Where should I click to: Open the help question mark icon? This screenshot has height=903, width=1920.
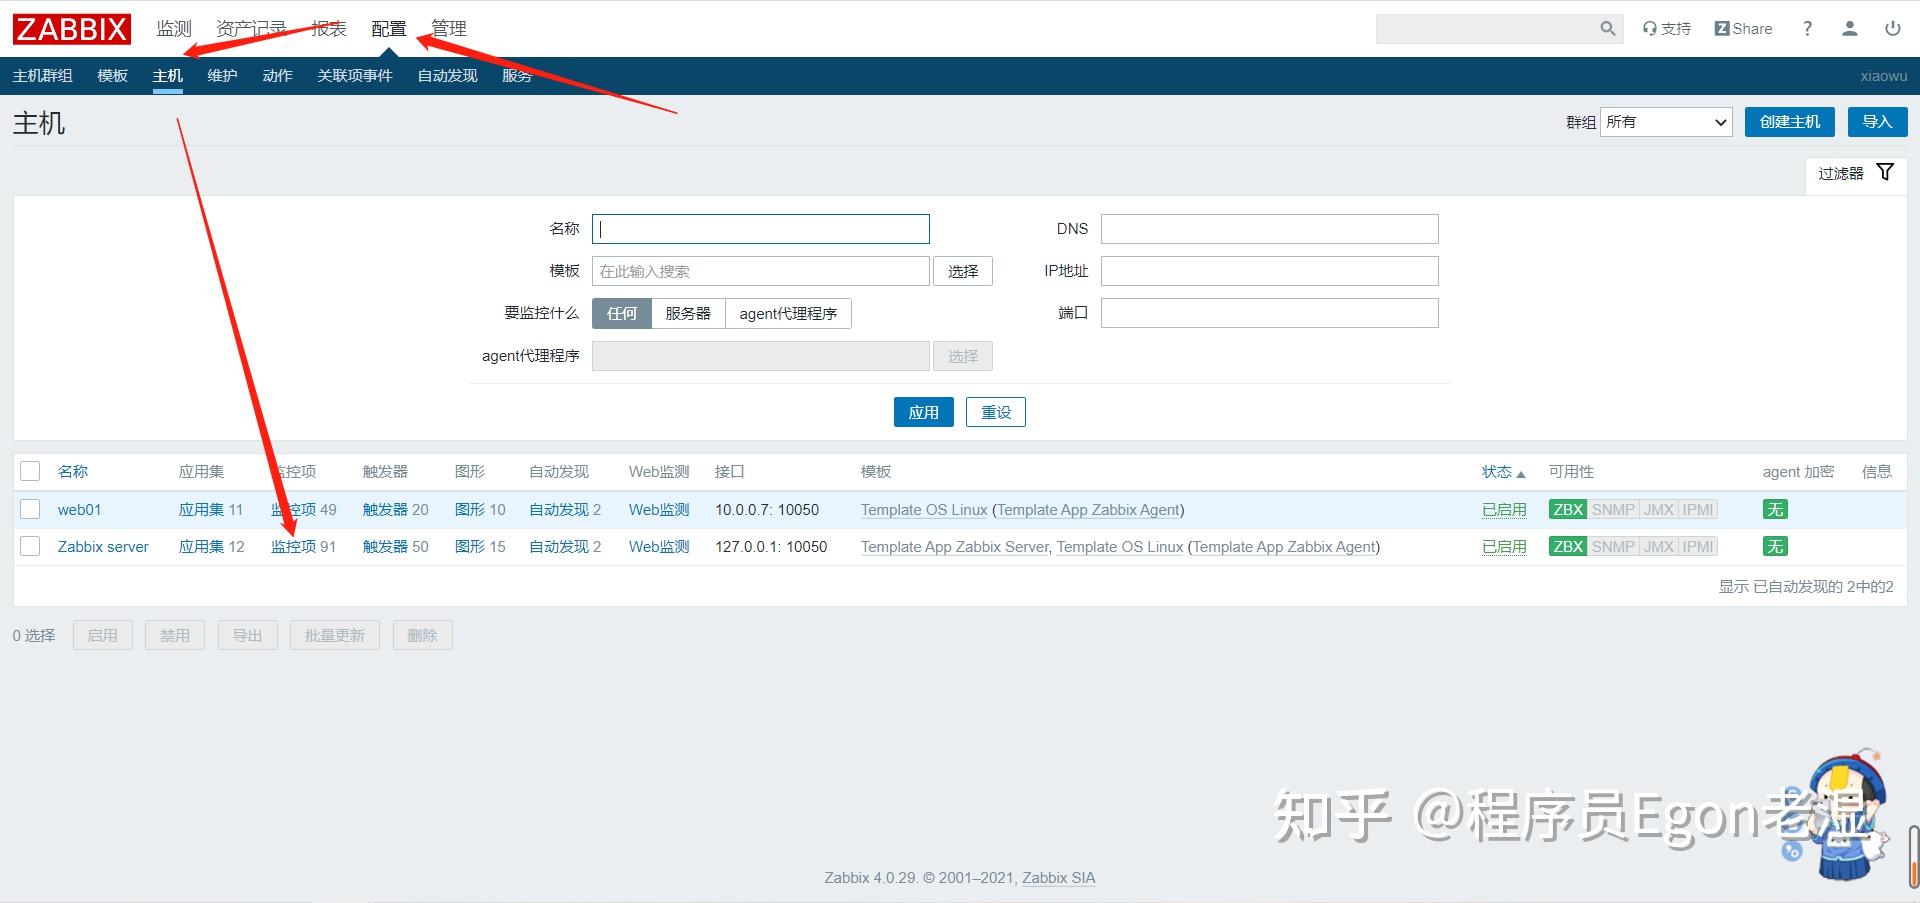[x=1806, y=28]
